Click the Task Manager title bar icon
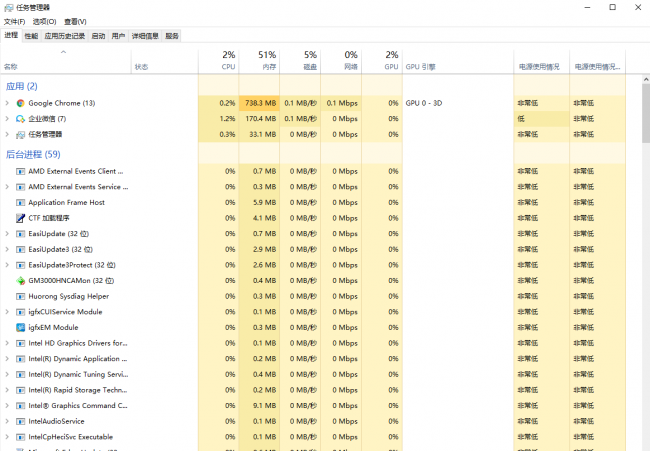Viewport: 650px width, 451px height. coord(9,7)
